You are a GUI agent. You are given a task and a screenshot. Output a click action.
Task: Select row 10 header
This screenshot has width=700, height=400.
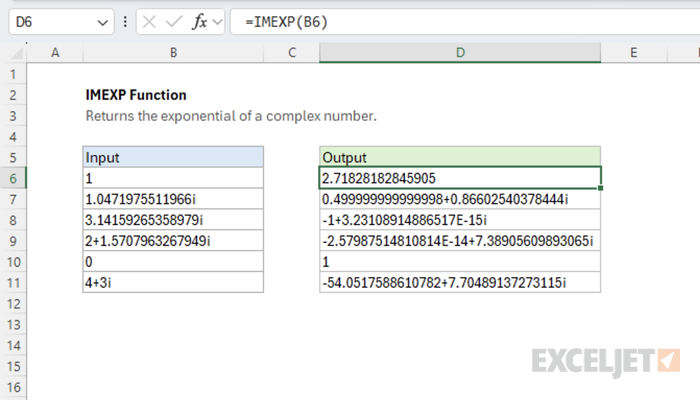click(13, 262)
